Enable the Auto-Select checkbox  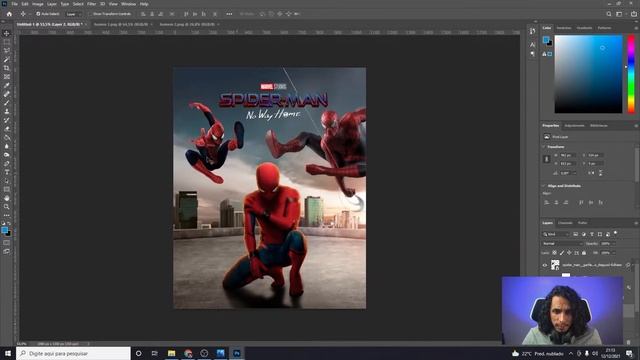click(38, 14)
